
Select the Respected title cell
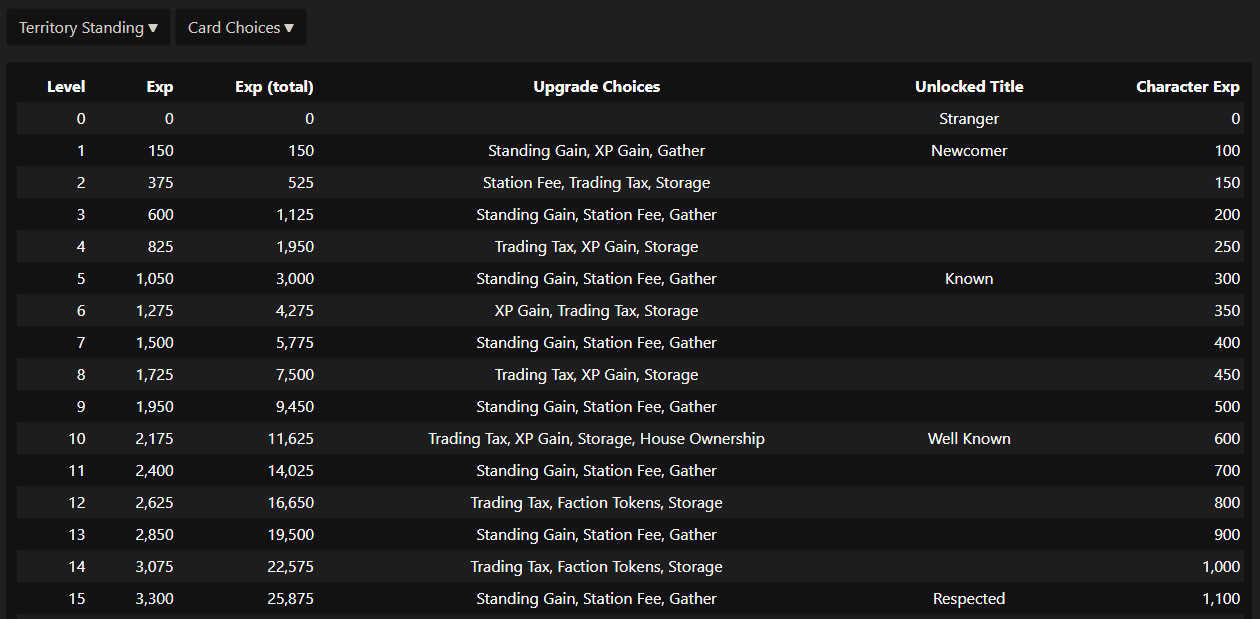969,599
